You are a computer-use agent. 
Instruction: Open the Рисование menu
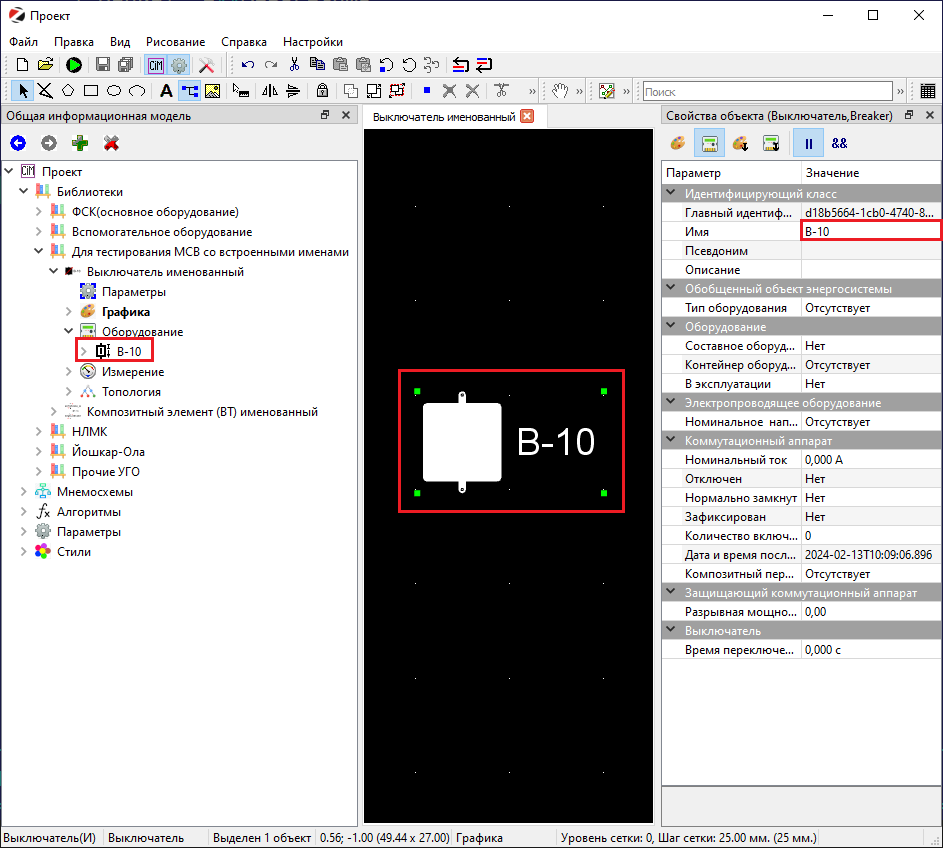click(x=175, y=42)
